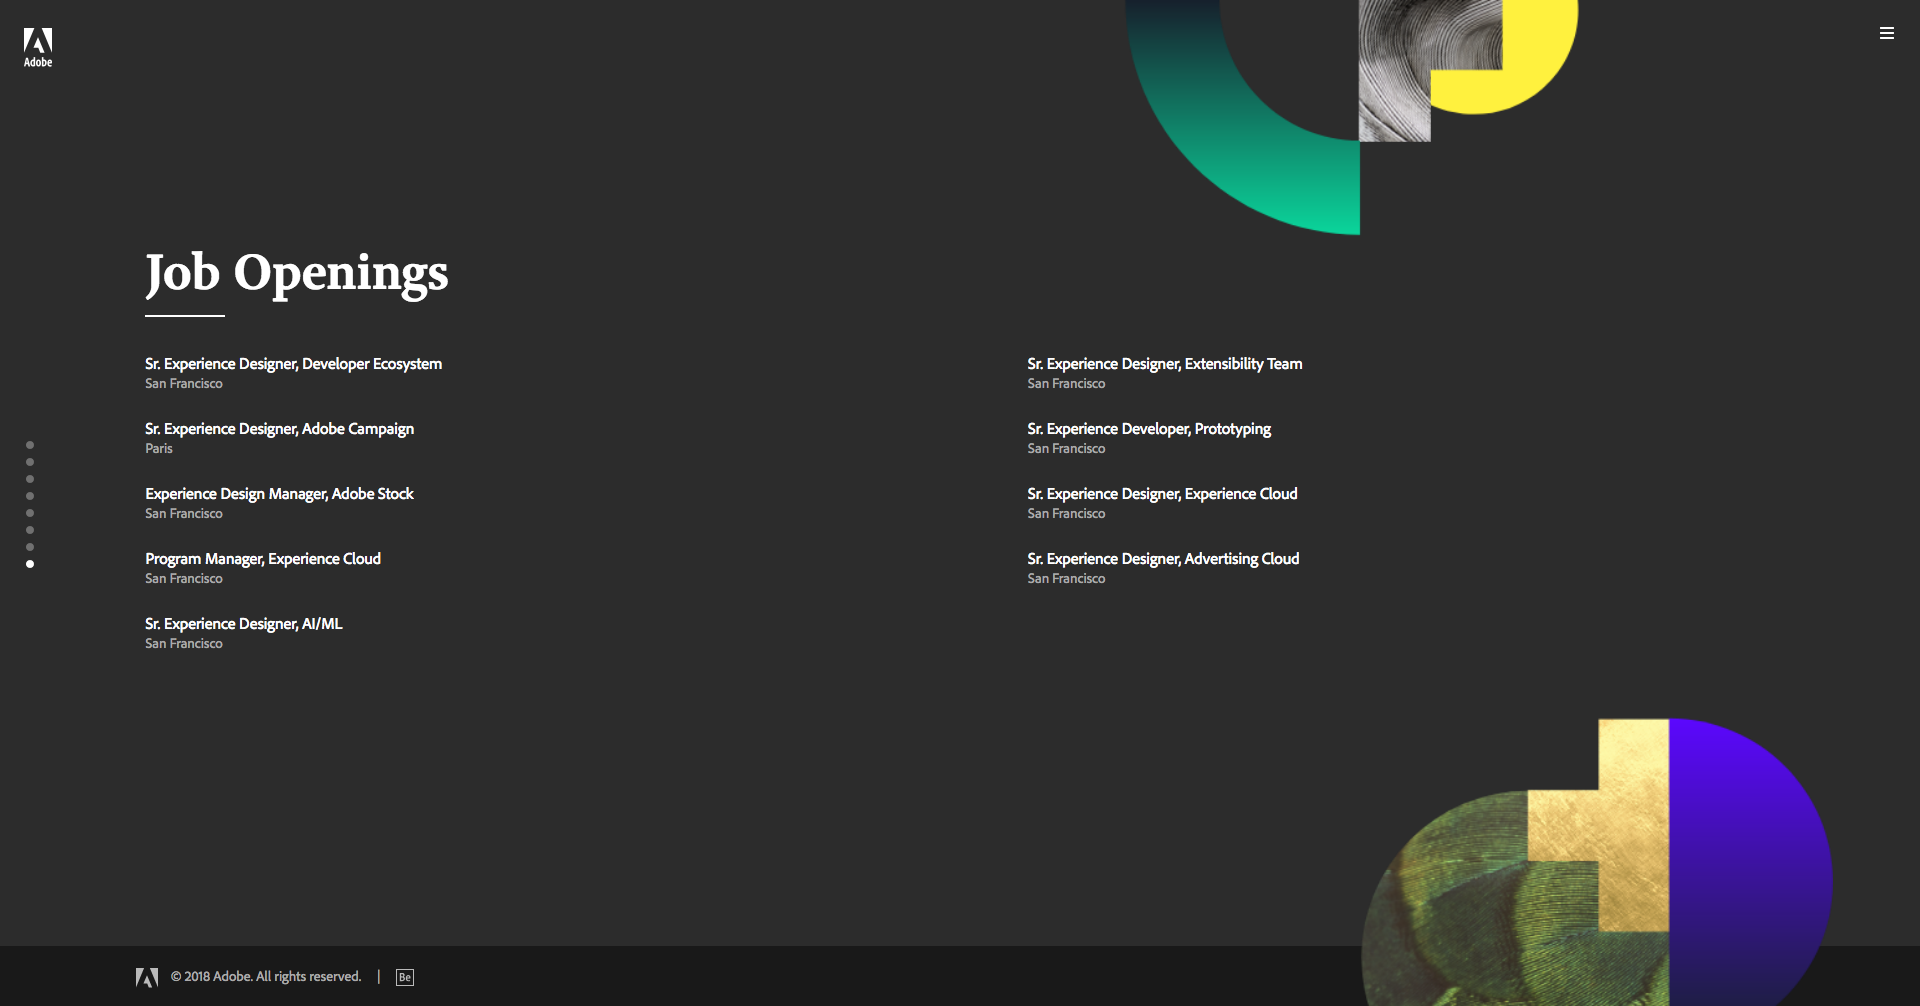Click the Adobe logo in the footer

point(148,977)
